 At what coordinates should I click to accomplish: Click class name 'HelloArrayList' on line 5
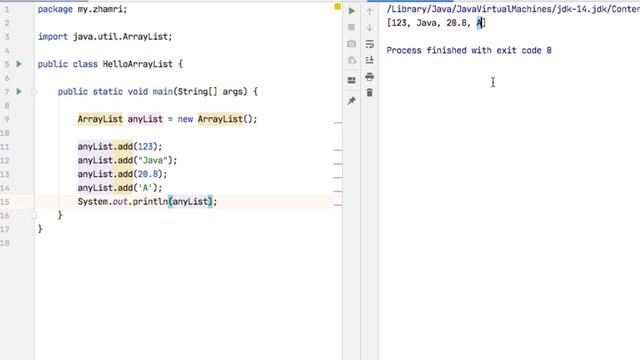point(138,64)
